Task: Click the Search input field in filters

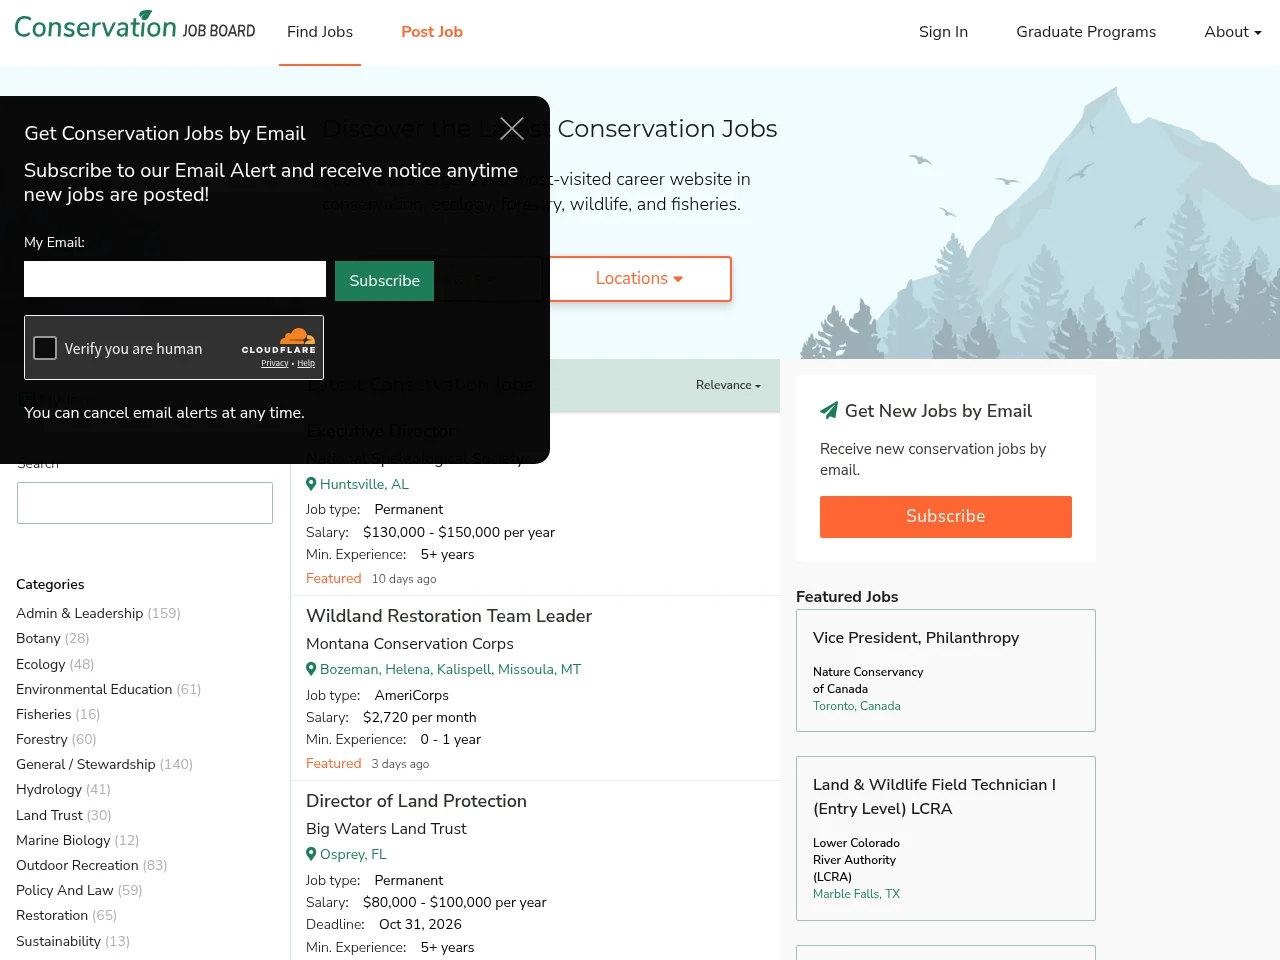Action: [x=145, y=503]
